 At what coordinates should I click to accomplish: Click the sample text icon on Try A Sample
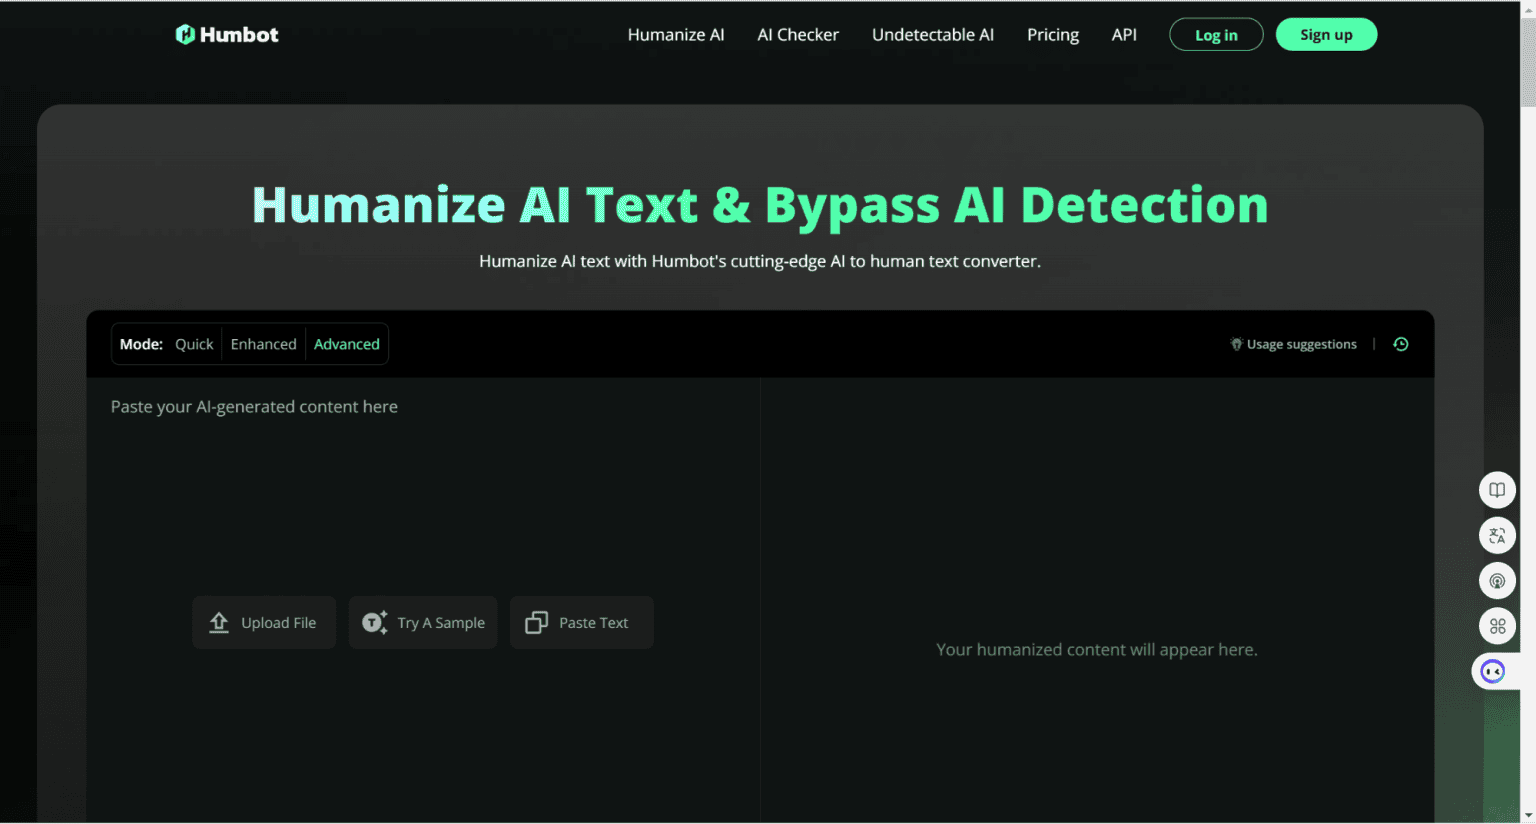pos(372,622)
